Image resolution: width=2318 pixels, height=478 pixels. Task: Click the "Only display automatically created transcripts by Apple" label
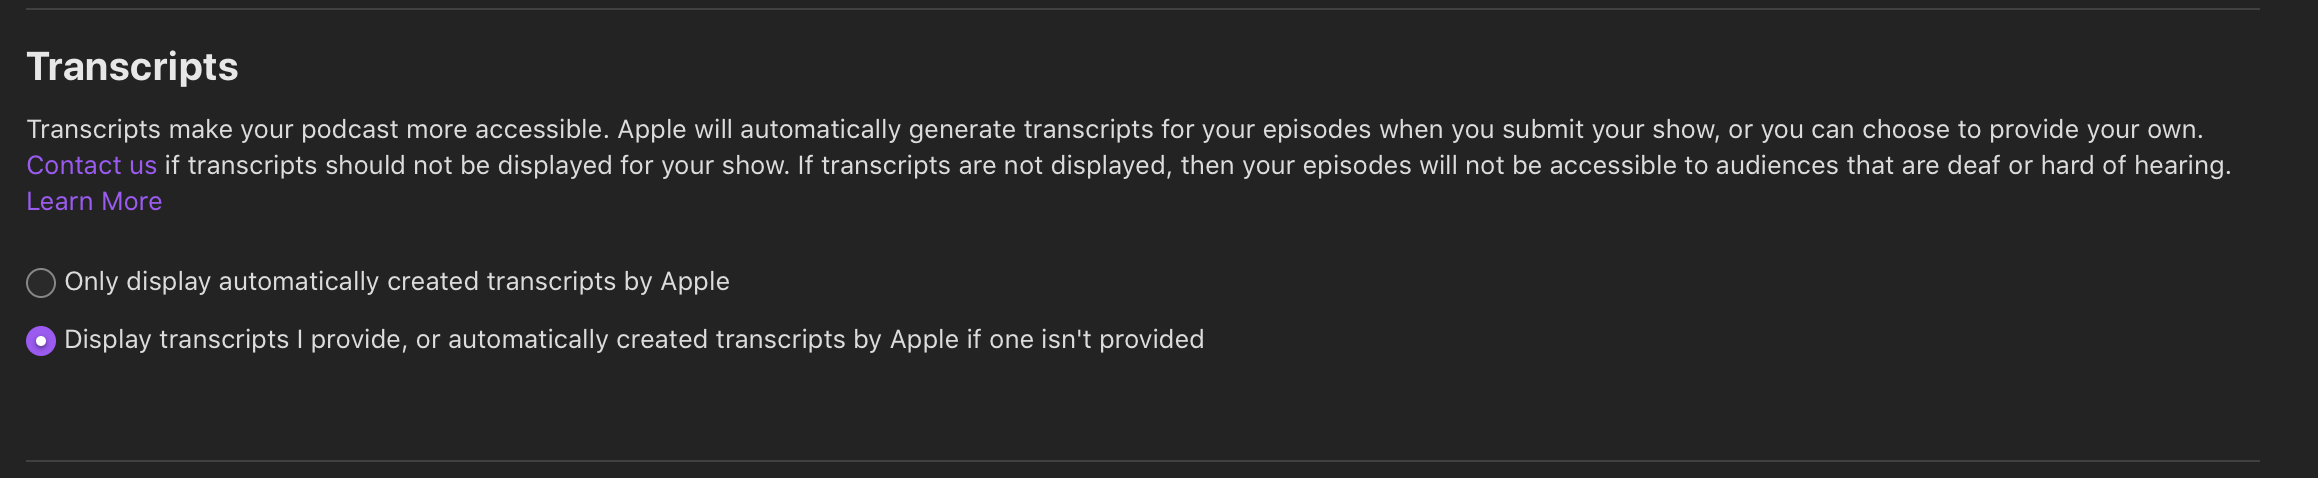tap(397, 282)
